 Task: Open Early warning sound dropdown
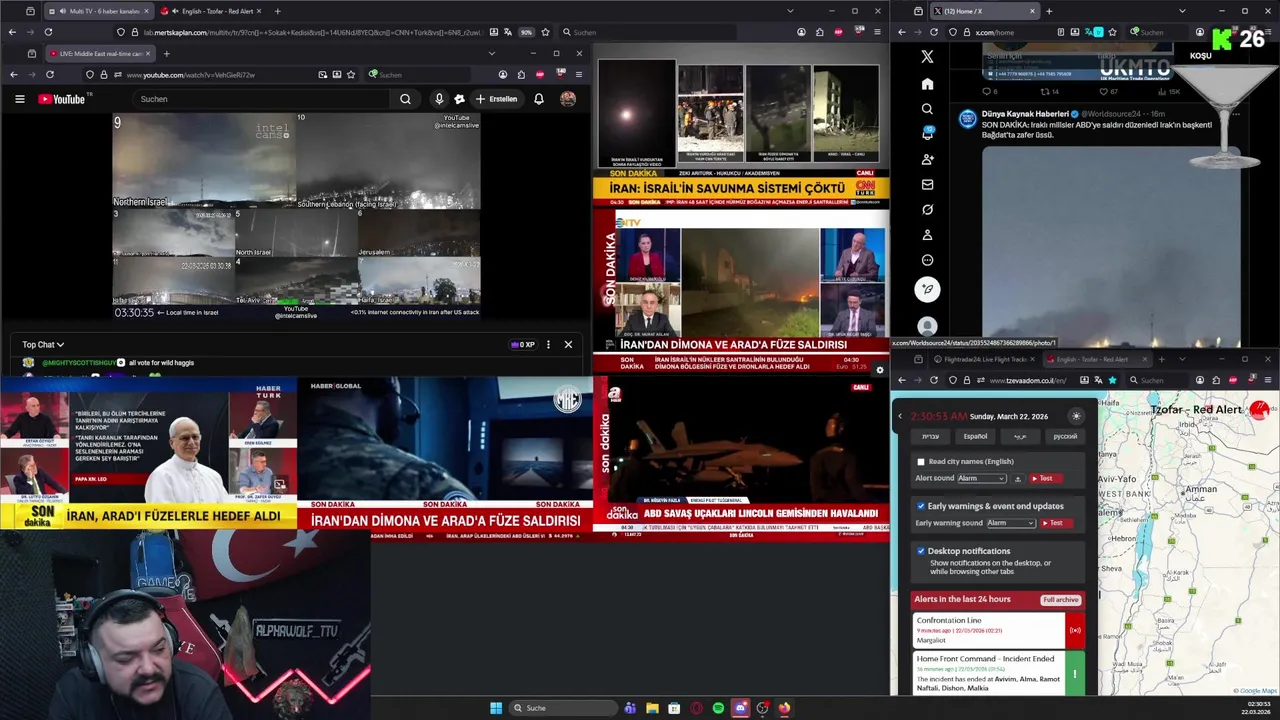click(x=1011, y=523)
